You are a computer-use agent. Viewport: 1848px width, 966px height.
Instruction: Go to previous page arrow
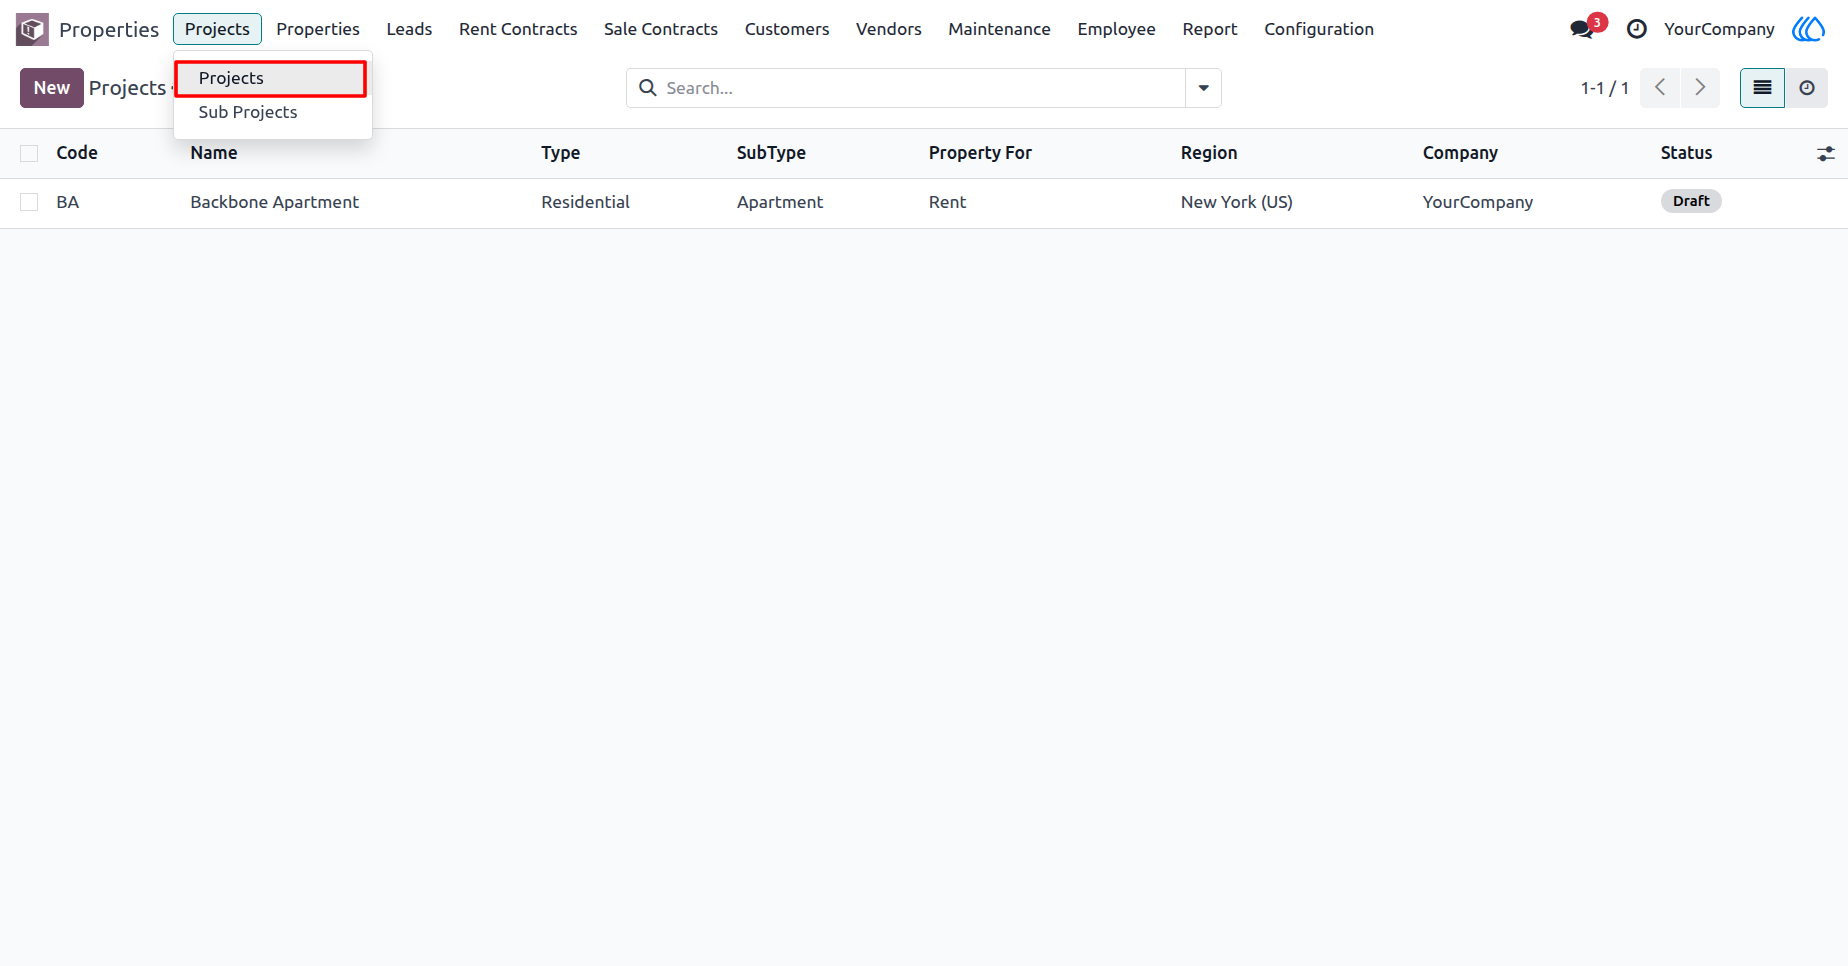click(1660, 88)
